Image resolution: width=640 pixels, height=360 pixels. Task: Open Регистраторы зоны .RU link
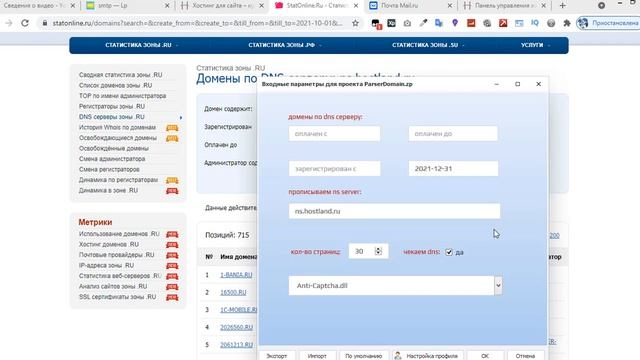point(112,107)
